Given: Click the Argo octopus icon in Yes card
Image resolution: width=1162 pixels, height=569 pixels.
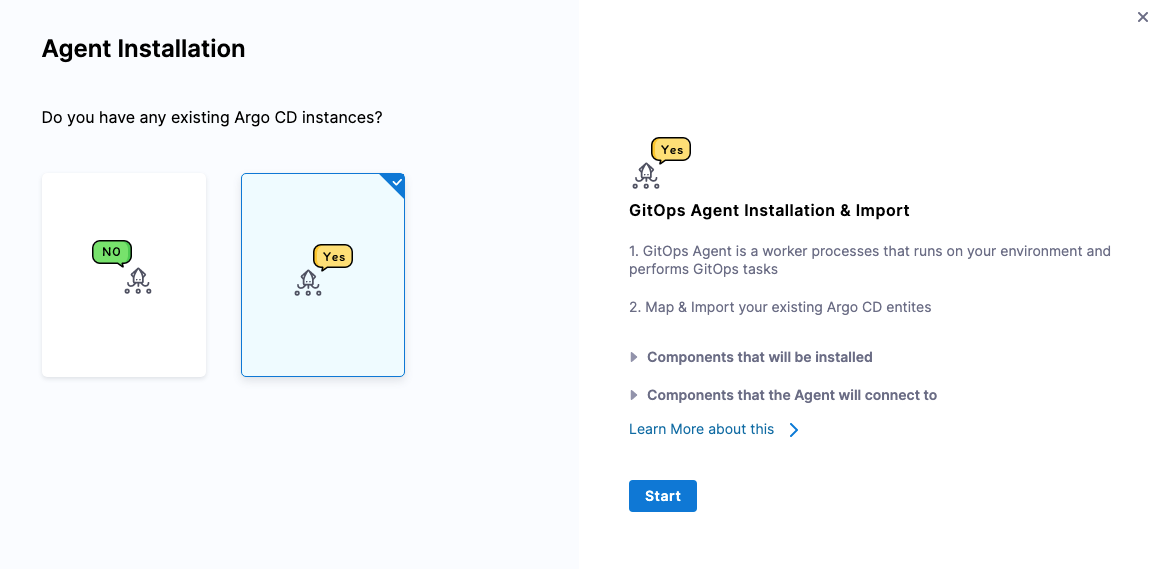Looking at the screenshot, I should 307,283.
